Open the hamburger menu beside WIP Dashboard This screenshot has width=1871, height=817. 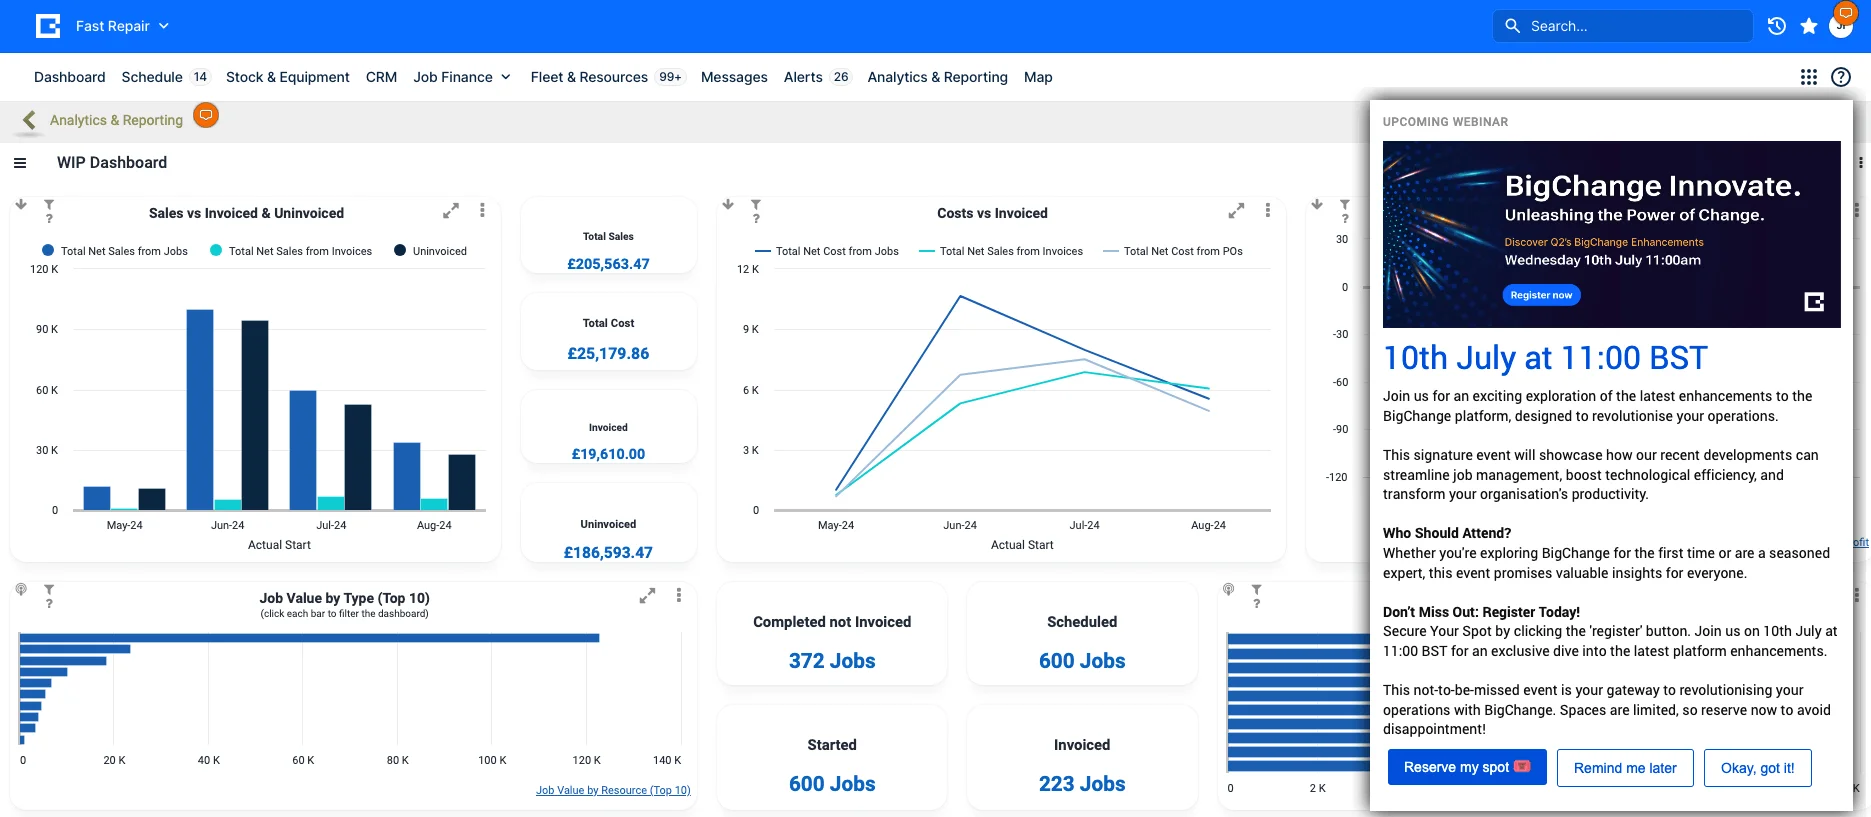20,163
